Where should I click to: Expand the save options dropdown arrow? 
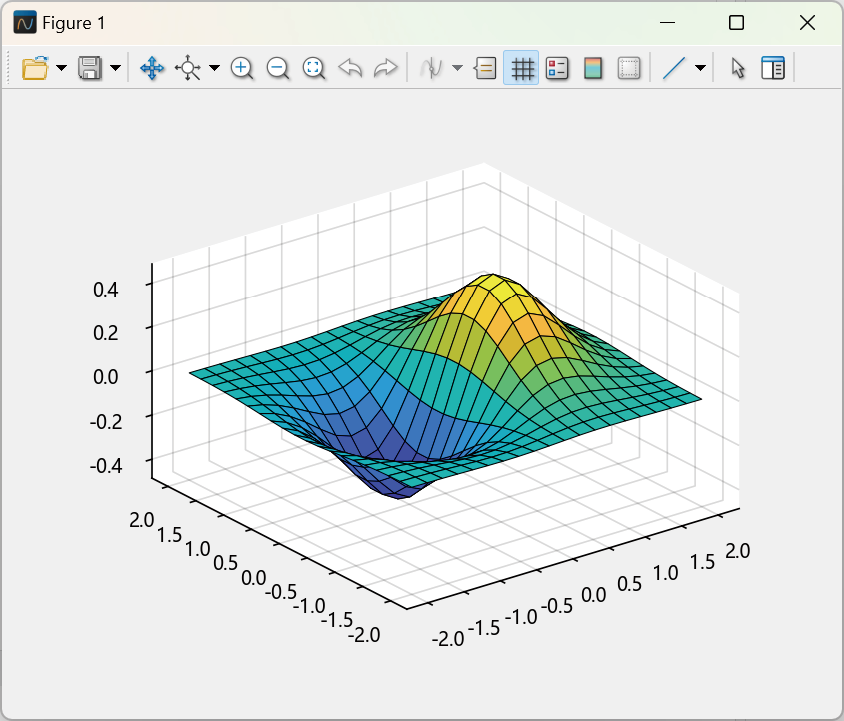tap(115, 68)
